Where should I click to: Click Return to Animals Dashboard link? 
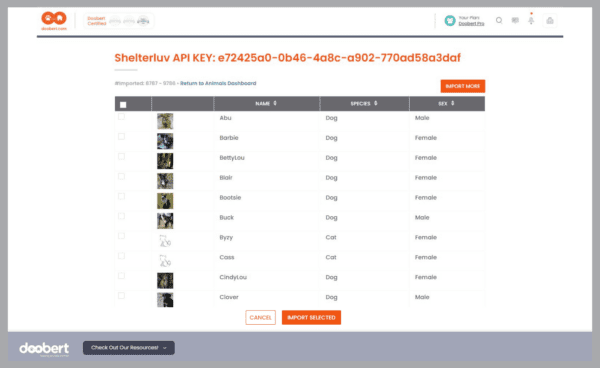[218, 83]
